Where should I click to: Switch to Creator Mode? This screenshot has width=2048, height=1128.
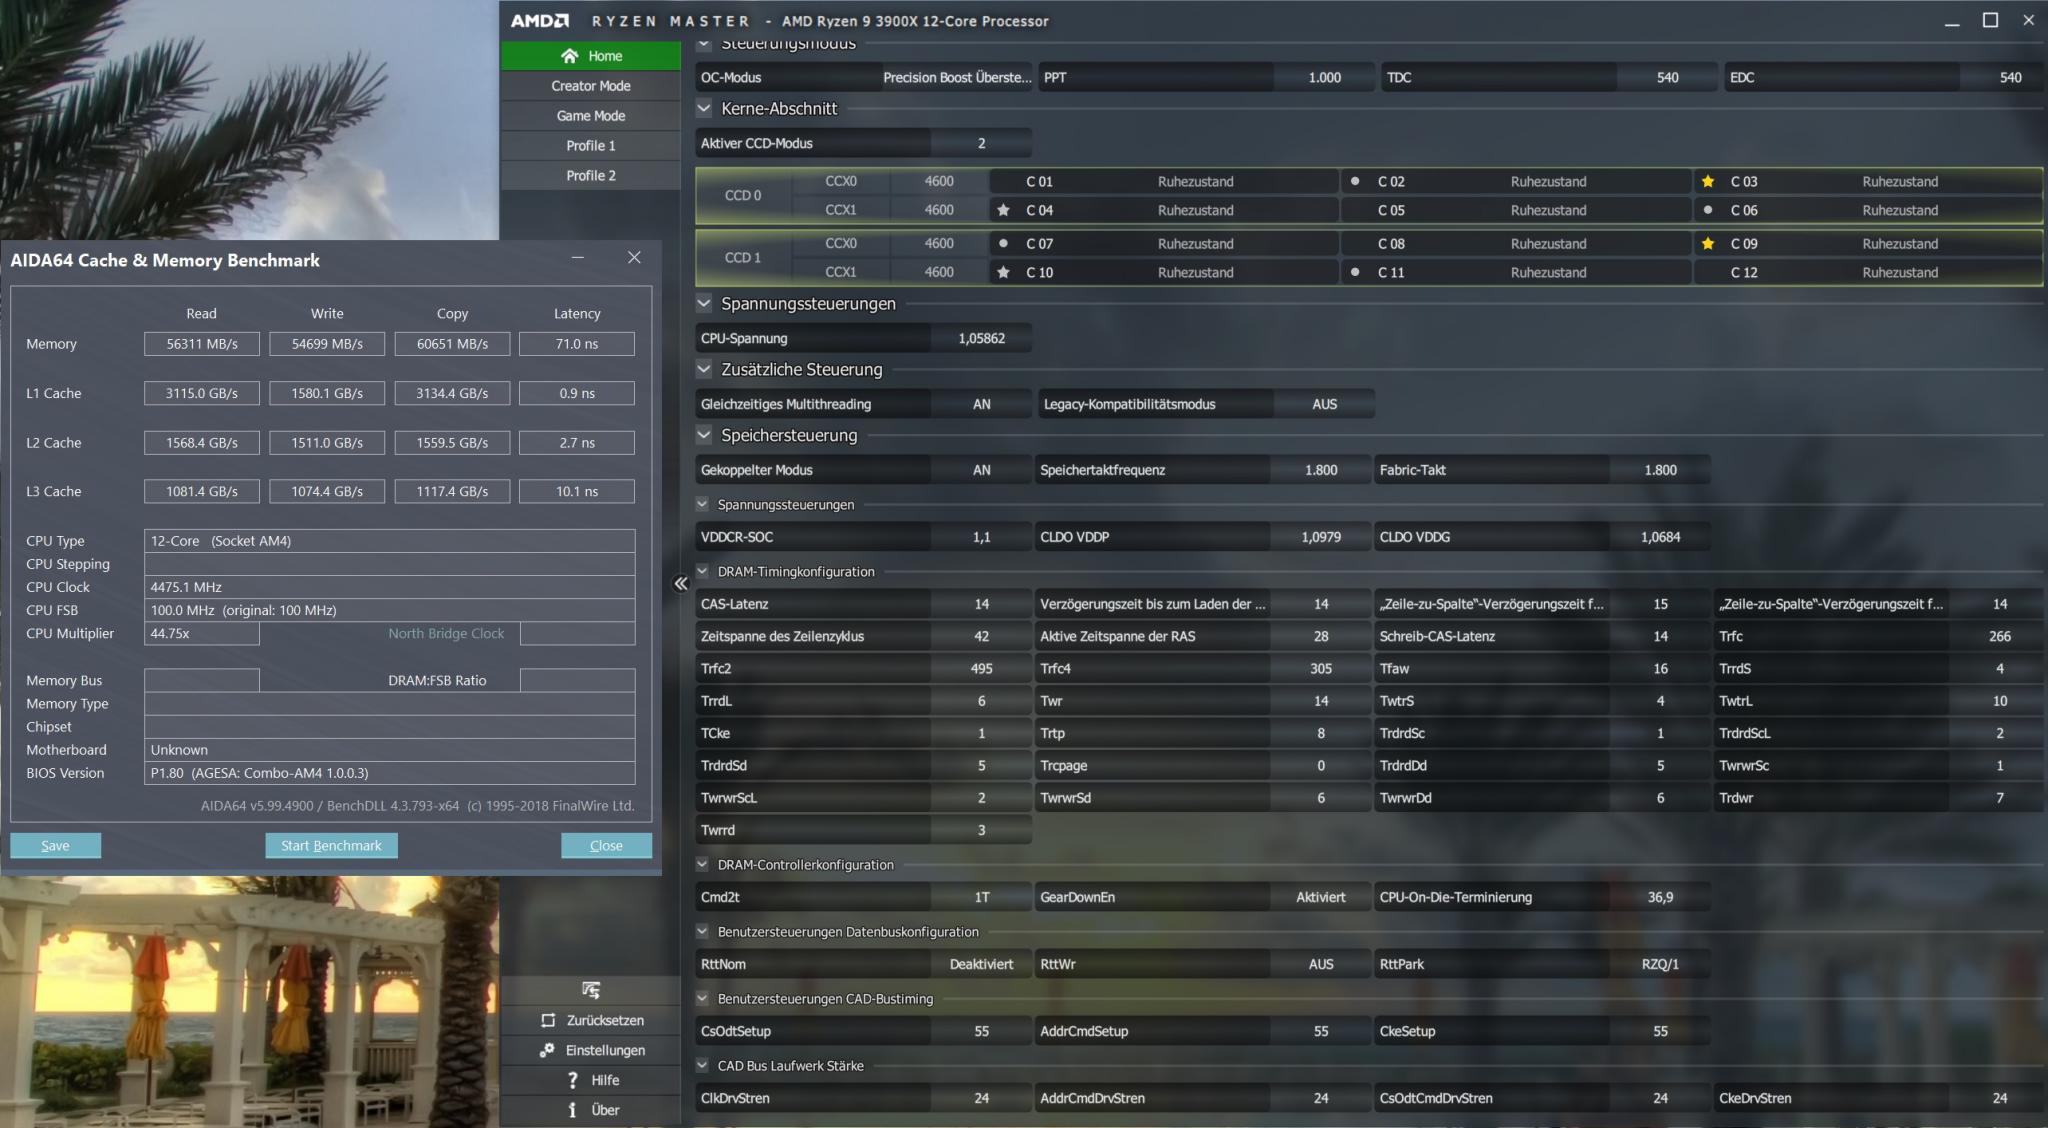tap(591, 86)
